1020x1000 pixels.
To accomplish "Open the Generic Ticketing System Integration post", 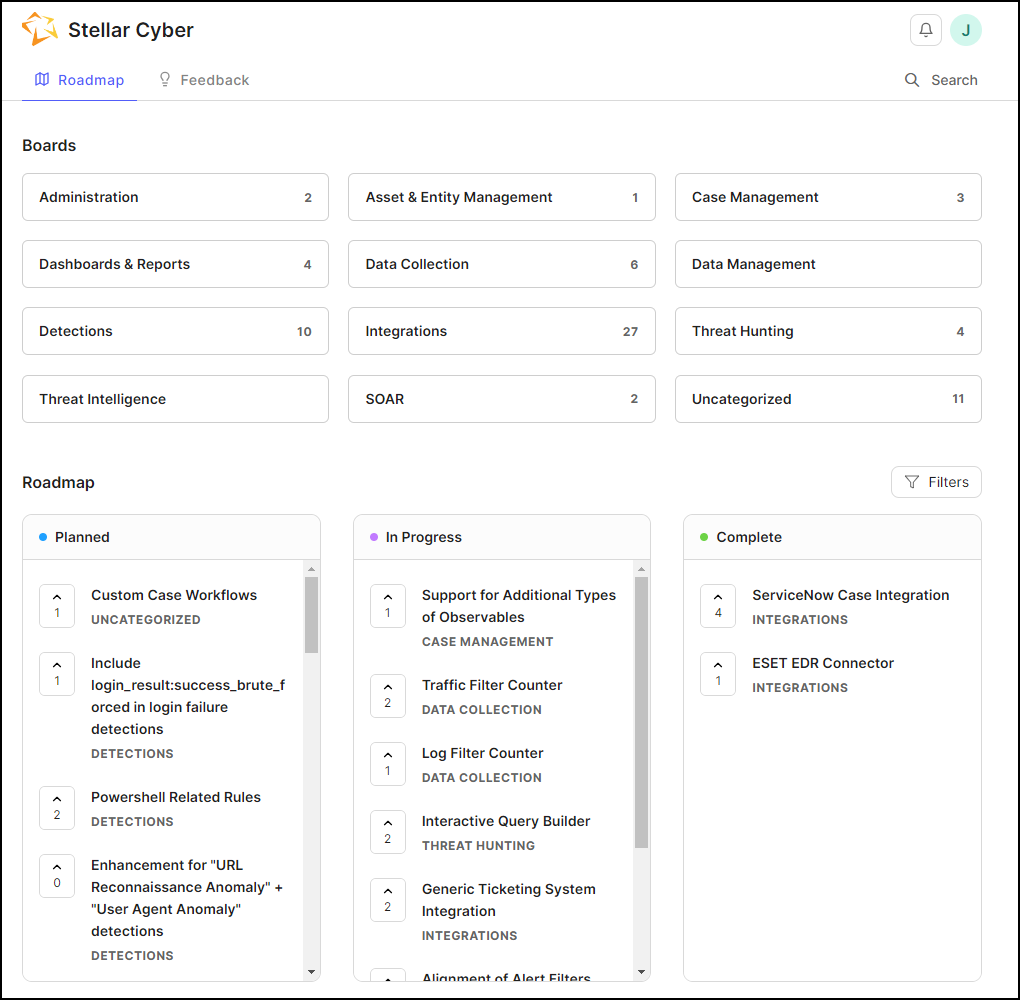I will click(x=508, y=900).
